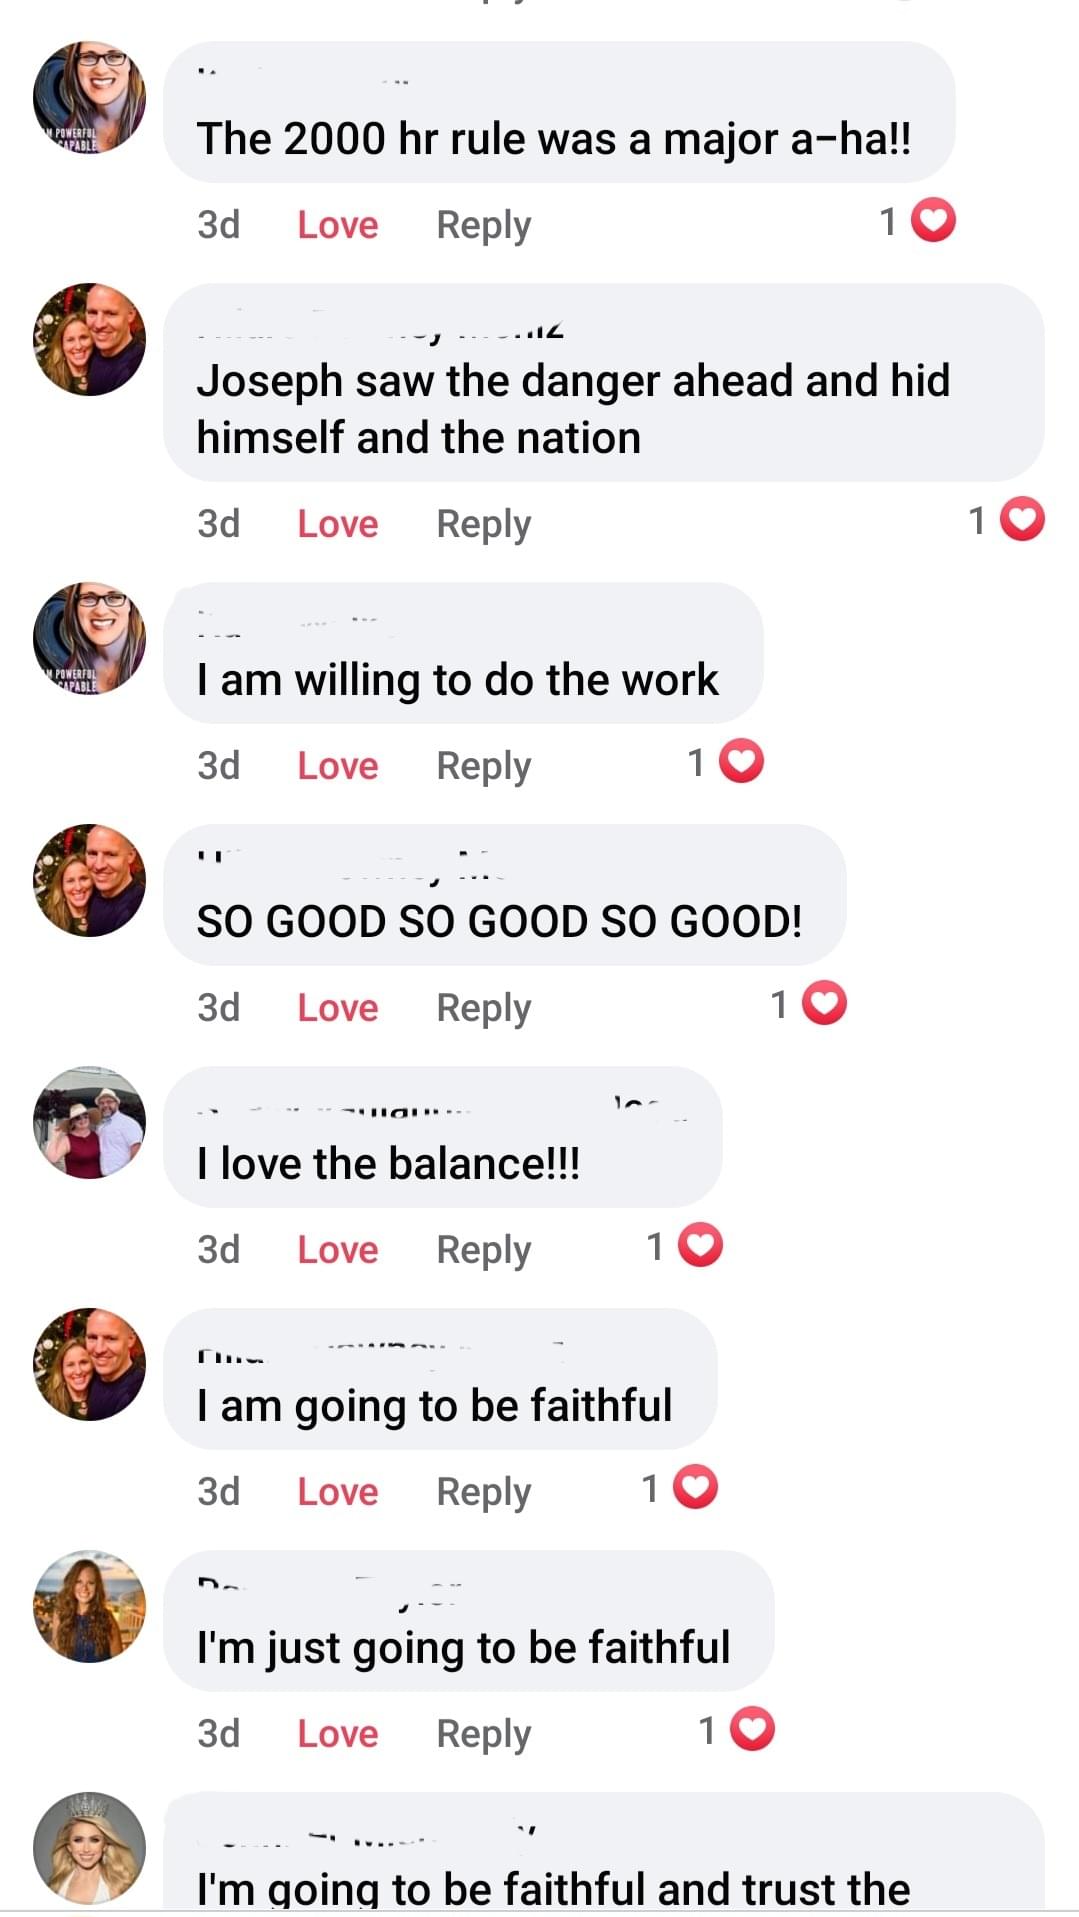Open avatar next to "I love the balance!!!"
Image resolution: width=1079 pixels, height=1917 pixels.
pyautogui.click(x=89, y=1122)
